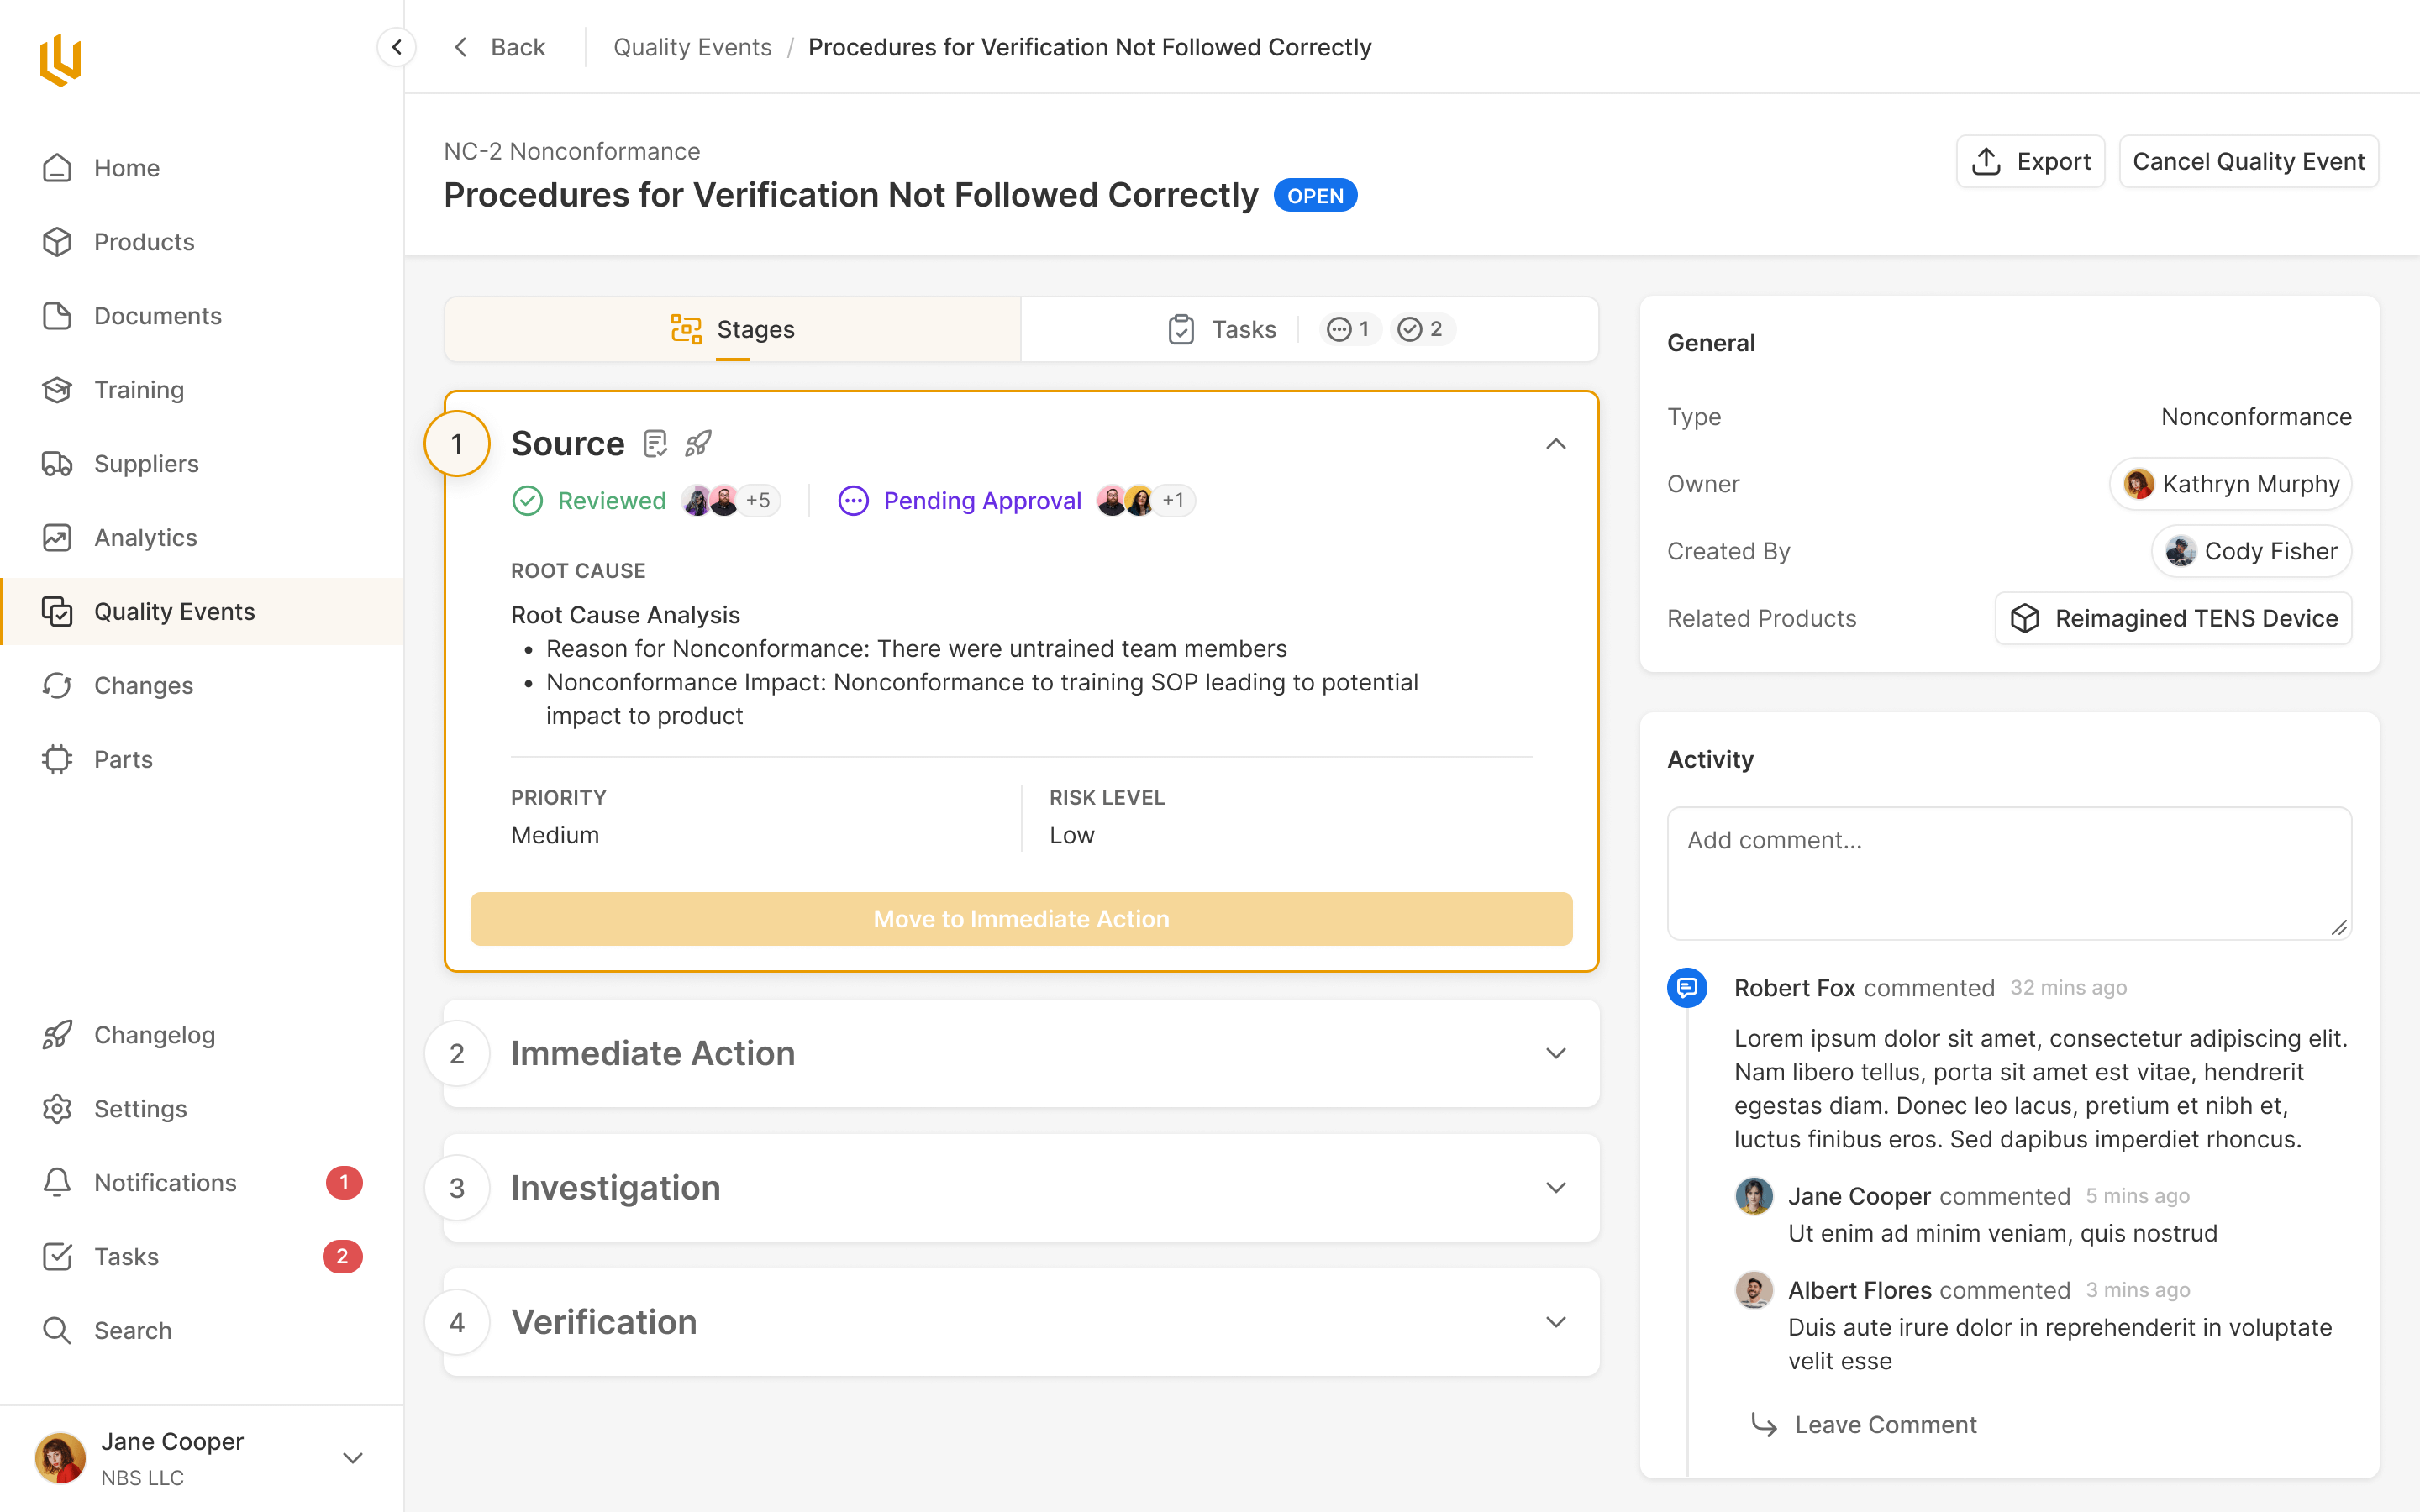This screenshot has height=1512, width=2420.
Task: Open Analytics in the sidebar
Action: tap(145, 538)
